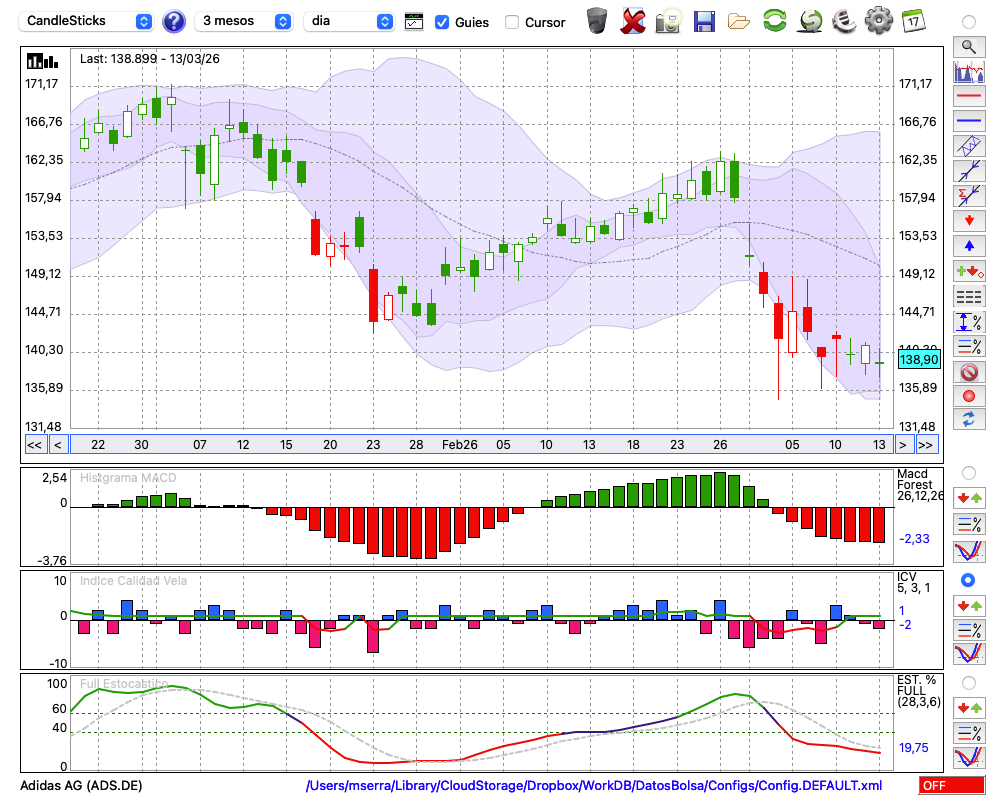Jump to start with << button
The width and height of the screenshot is (1000, 800).
pos(34,445)
